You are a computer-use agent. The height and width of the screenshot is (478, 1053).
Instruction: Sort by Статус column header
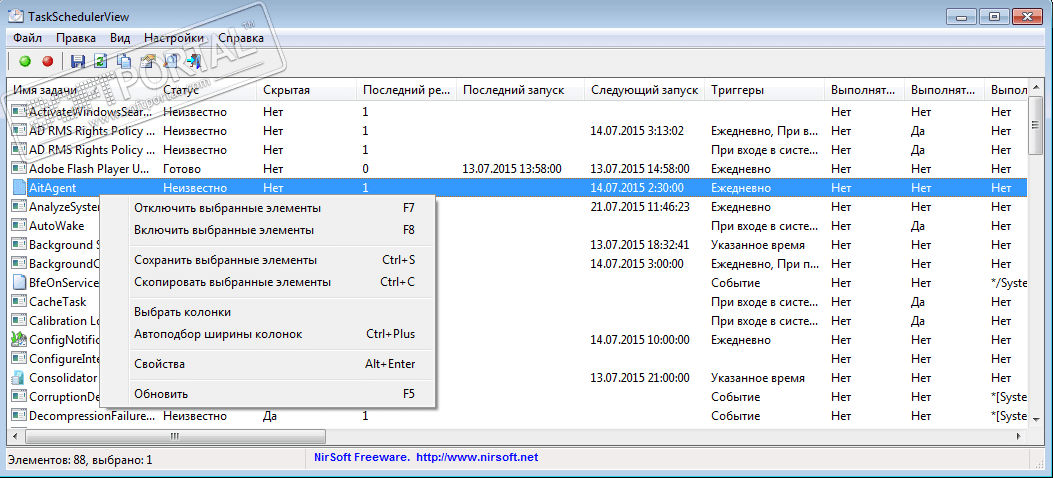coord(207,90)
